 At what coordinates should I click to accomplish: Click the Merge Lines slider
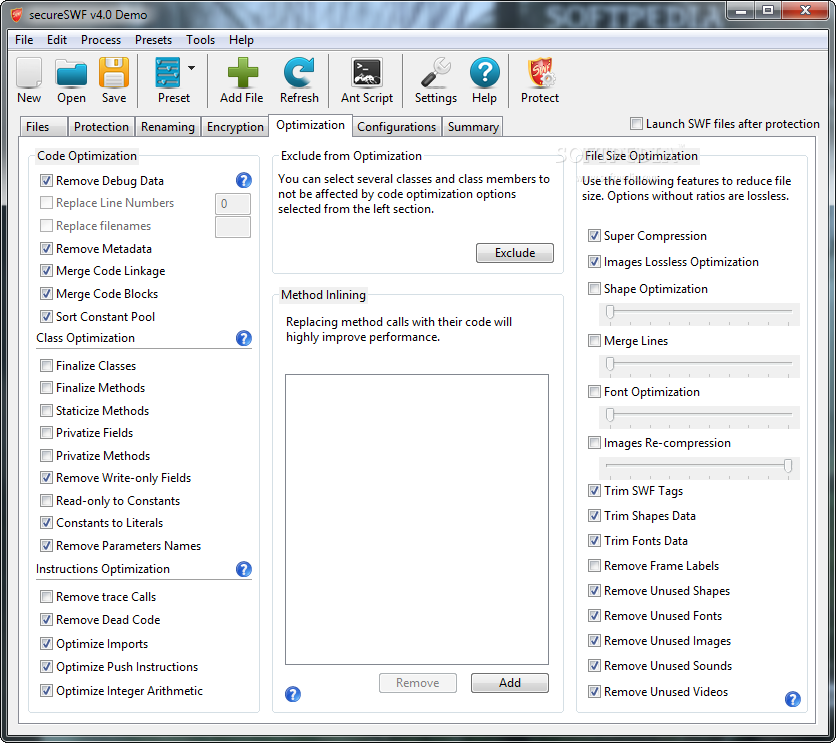(x=699, y=366)
